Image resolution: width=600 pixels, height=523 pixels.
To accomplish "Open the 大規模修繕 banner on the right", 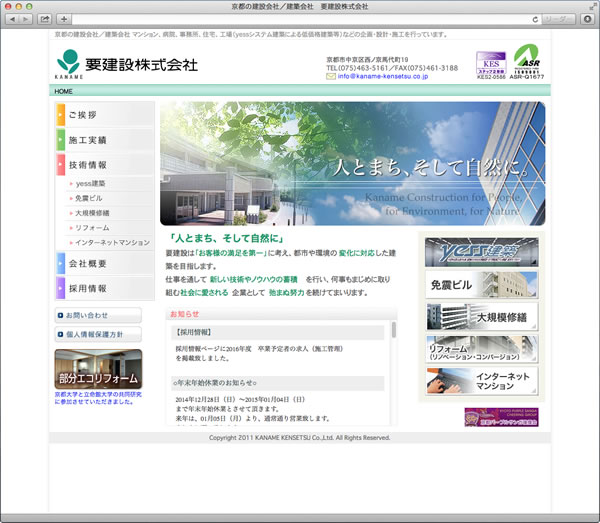I will coord(481,317).
